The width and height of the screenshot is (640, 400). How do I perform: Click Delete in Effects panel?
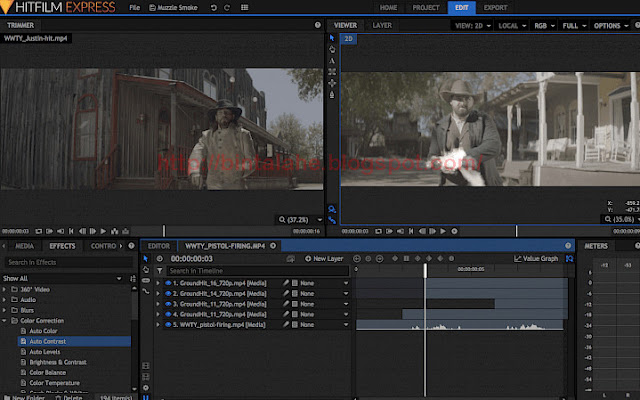click(x=69, y=397)
